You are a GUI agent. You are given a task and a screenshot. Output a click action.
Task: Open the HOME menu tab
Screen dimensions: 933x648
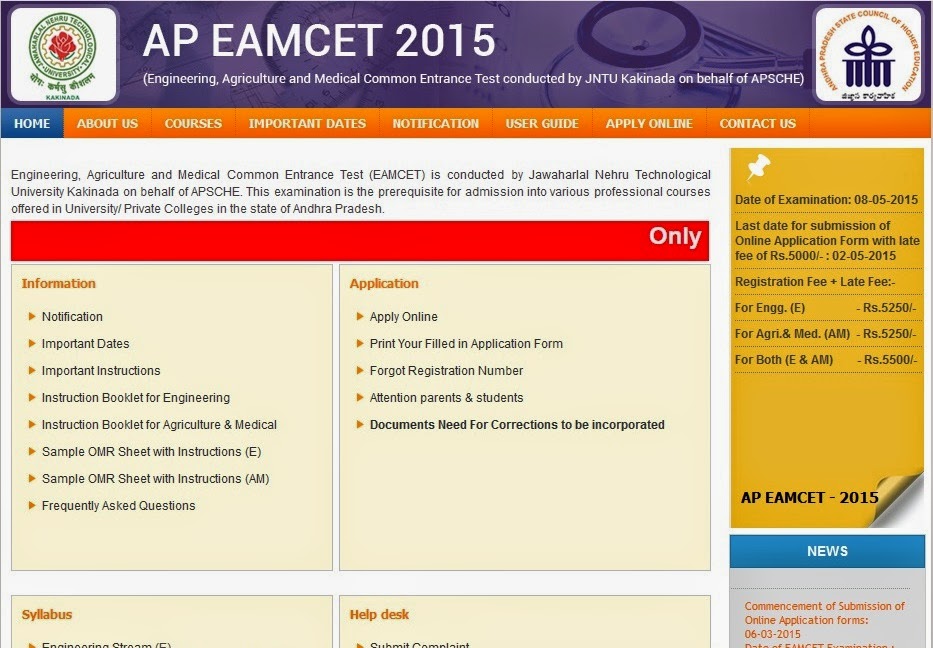pos(32,124)
